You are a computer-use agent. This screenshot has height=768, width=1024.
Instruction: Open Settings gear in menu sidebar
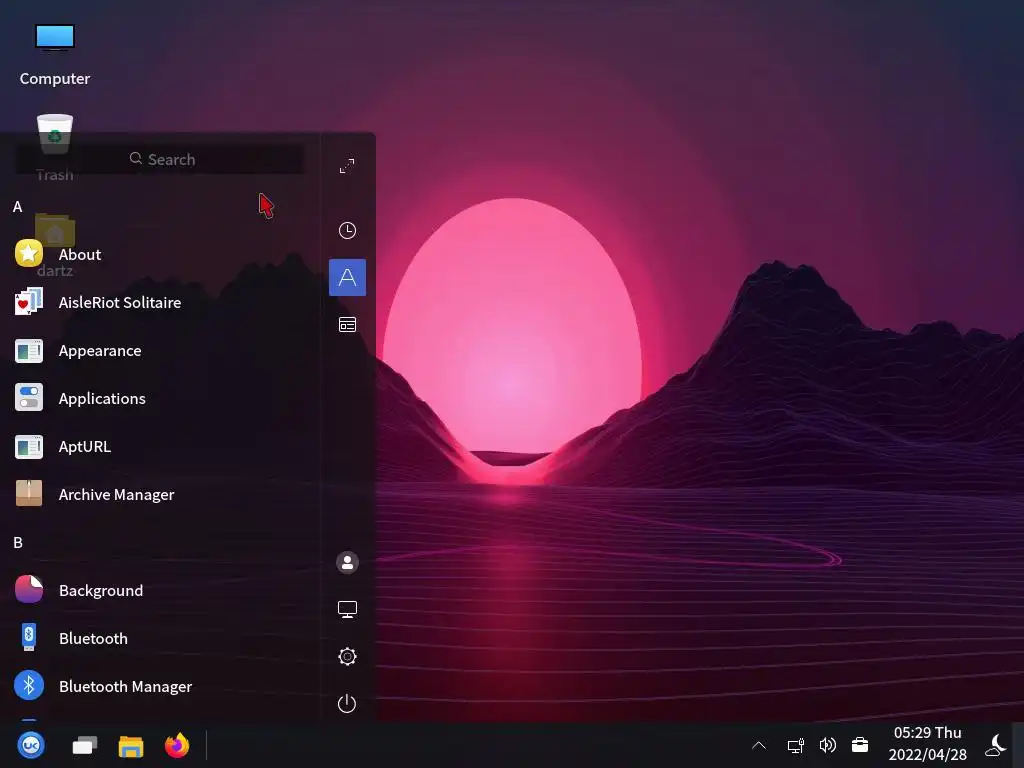(x=347, y=656)
